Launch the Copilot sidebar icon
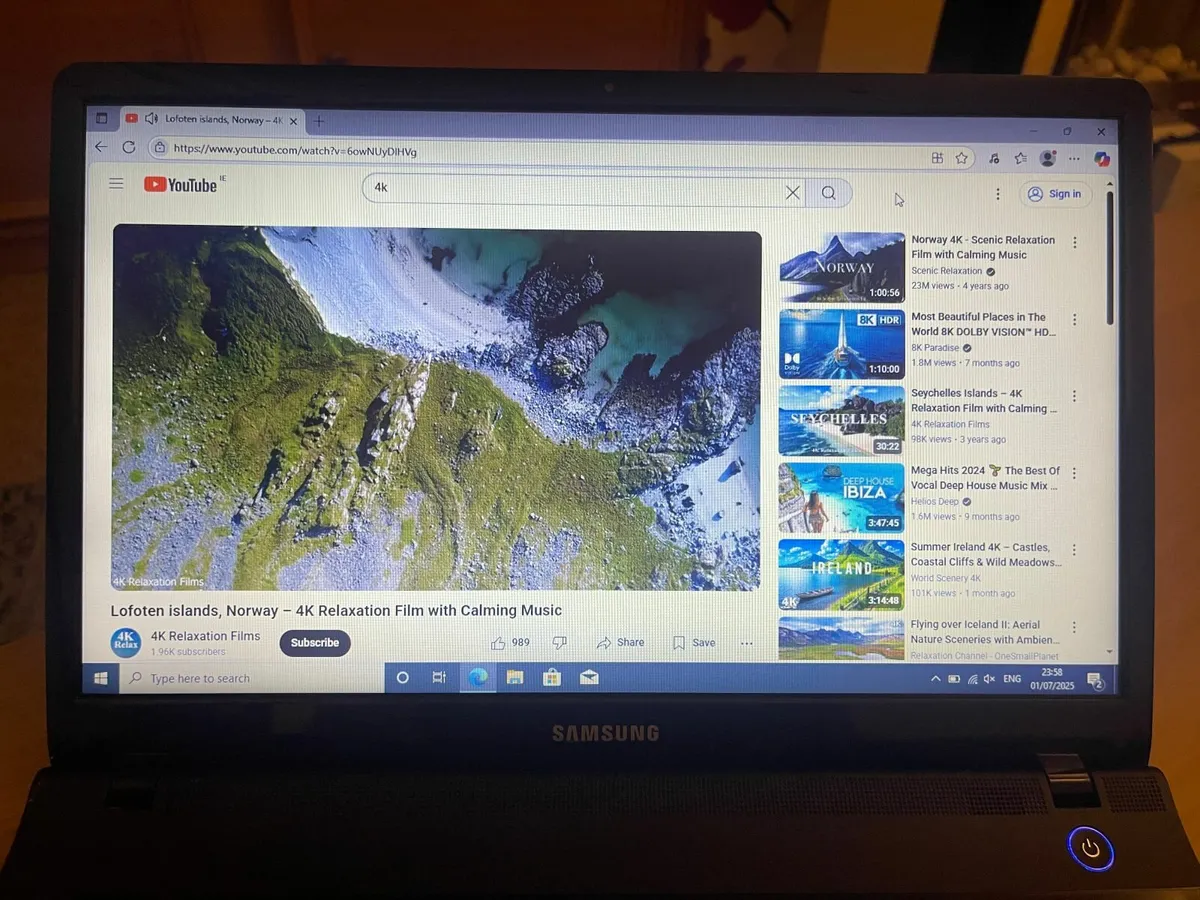This screenshot has height=900, width=1200. tap(1101, 159)
